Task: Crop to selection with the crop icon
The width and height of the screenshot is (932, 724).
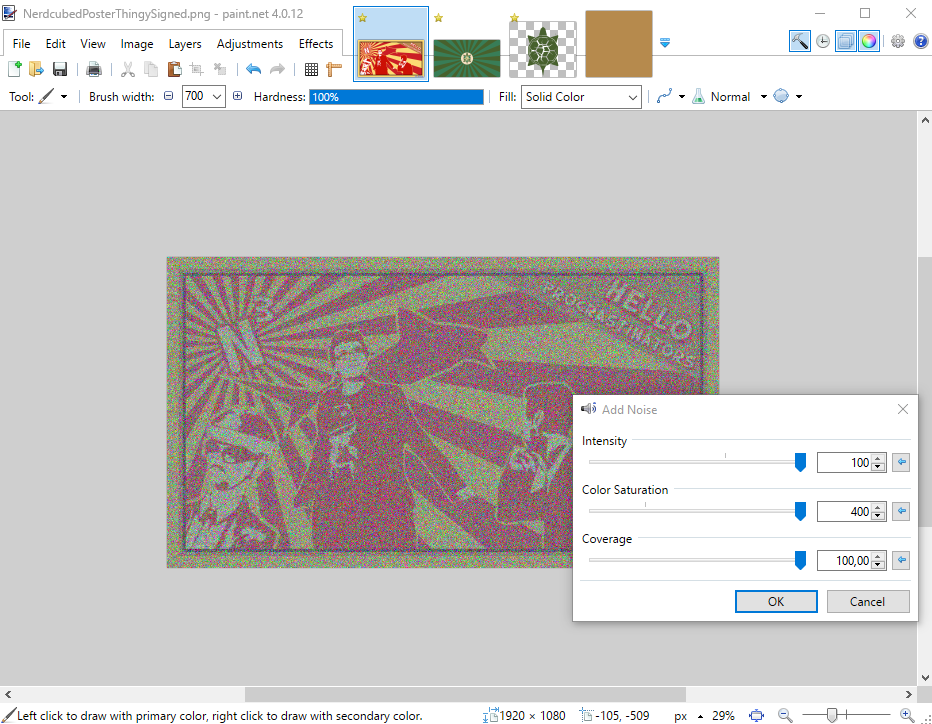Action: click(197, 69)
